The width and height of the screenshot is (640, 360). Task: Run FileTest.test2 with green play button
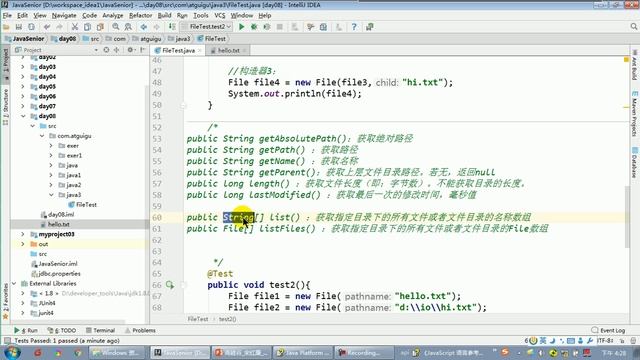point(242,27)
